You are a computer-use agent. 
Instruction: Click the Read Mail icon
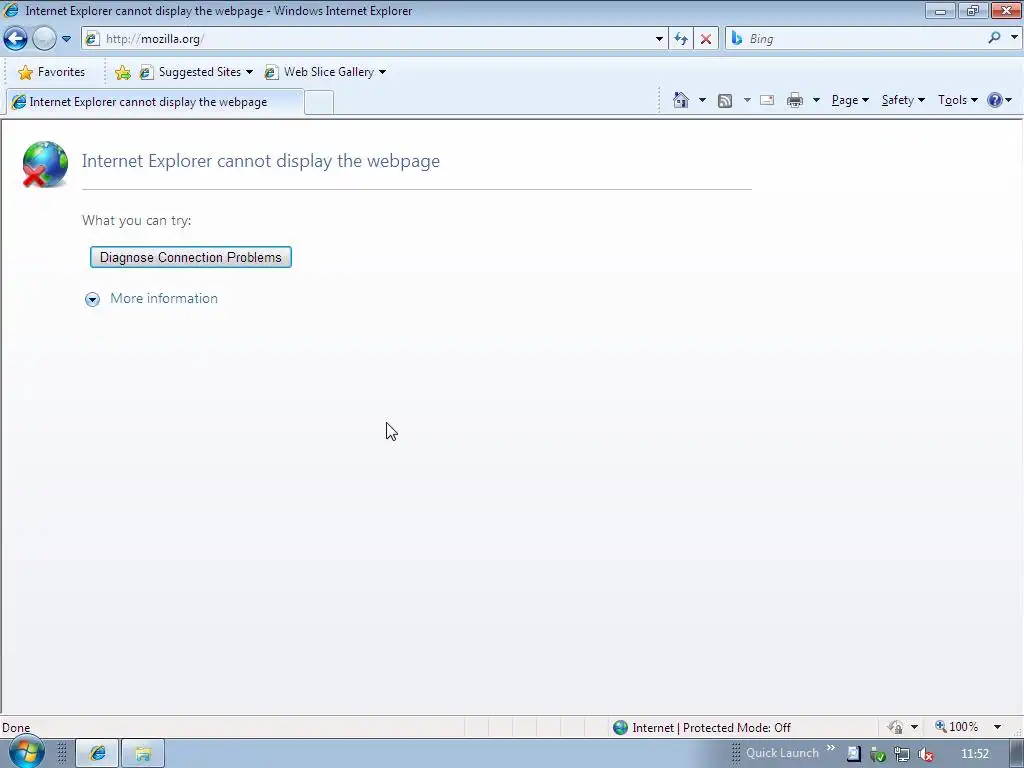tap(767, 100)
